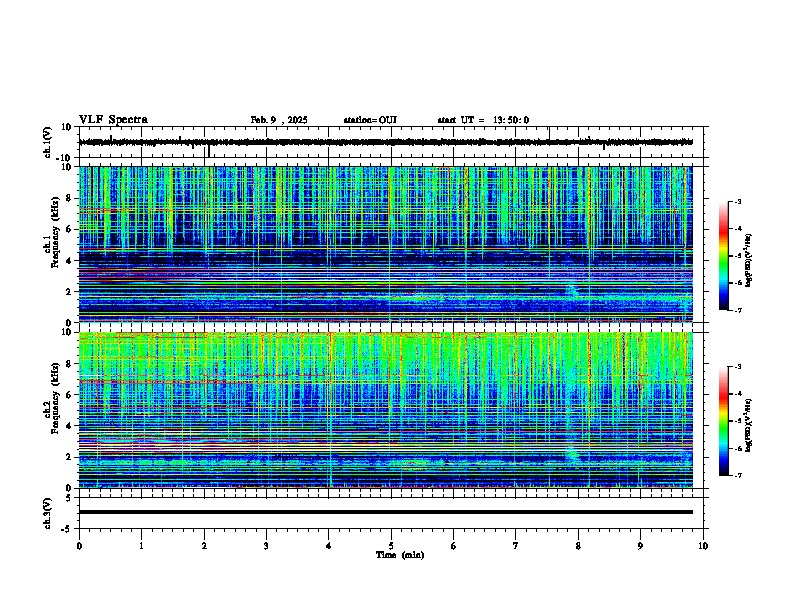
Task: Click the ch.2 spectrogram color scale bar
Action: tap(724, 421)
